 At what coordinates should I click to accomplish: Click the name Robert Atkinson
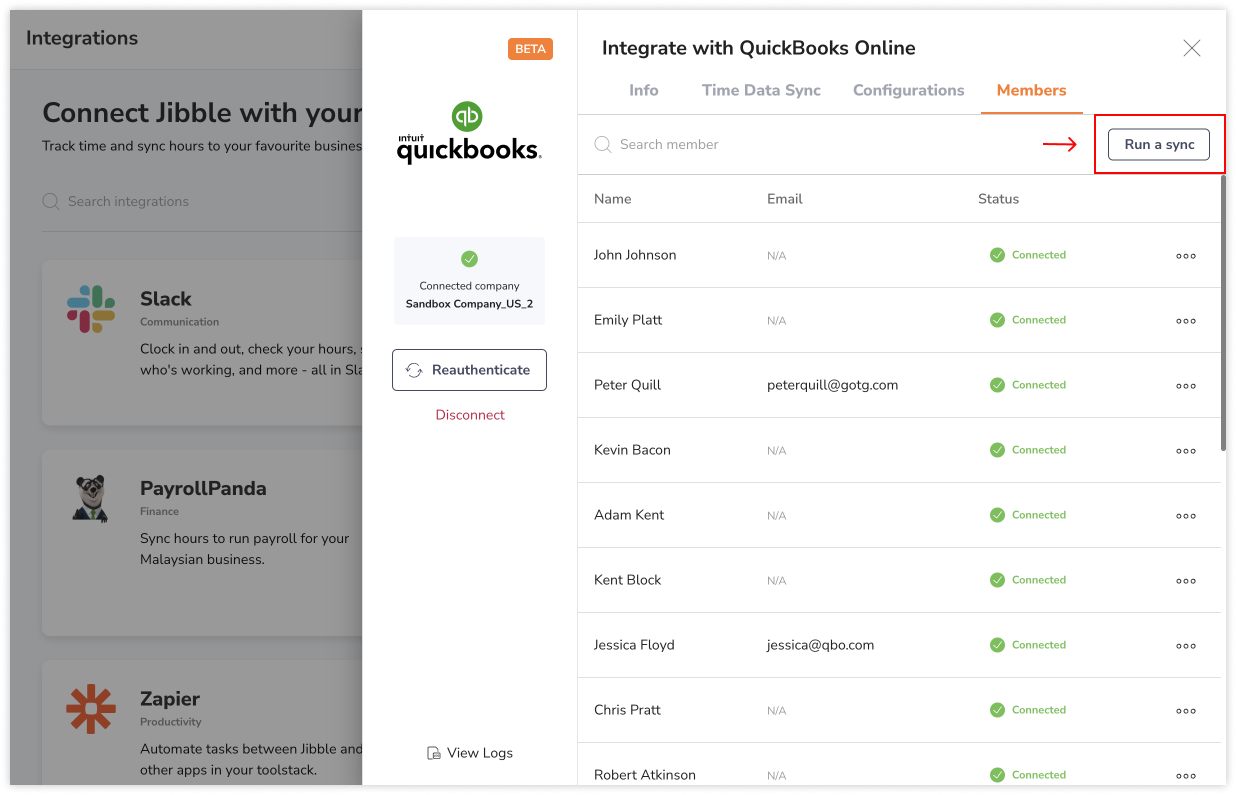point(645,775)
